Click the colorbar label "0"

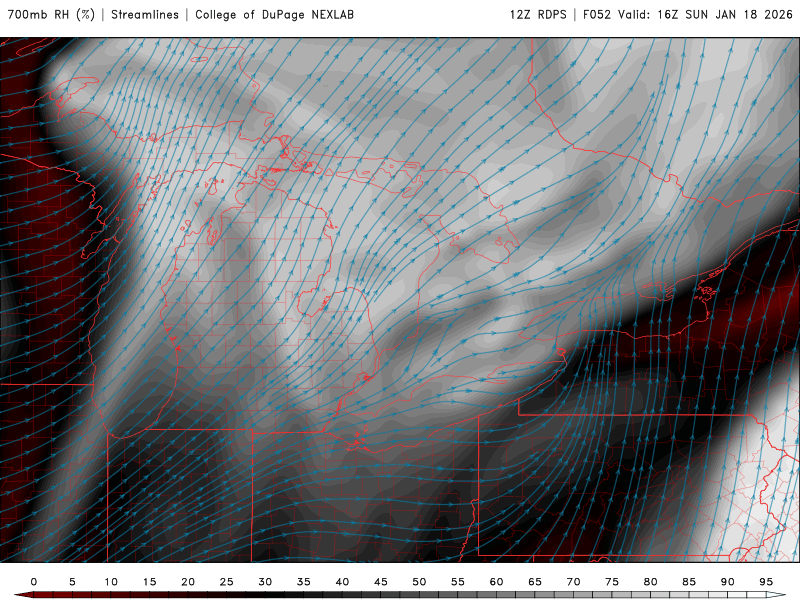34,582
